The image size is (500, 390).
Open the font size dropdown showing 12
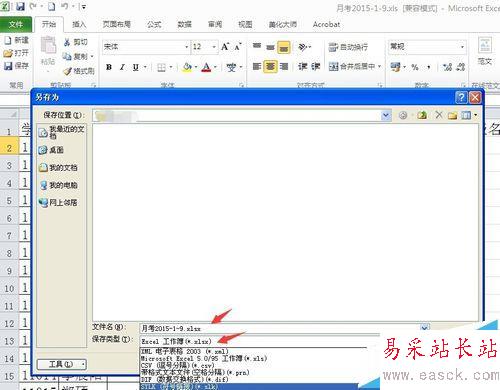pyautogui.click(x=214, y=47)
